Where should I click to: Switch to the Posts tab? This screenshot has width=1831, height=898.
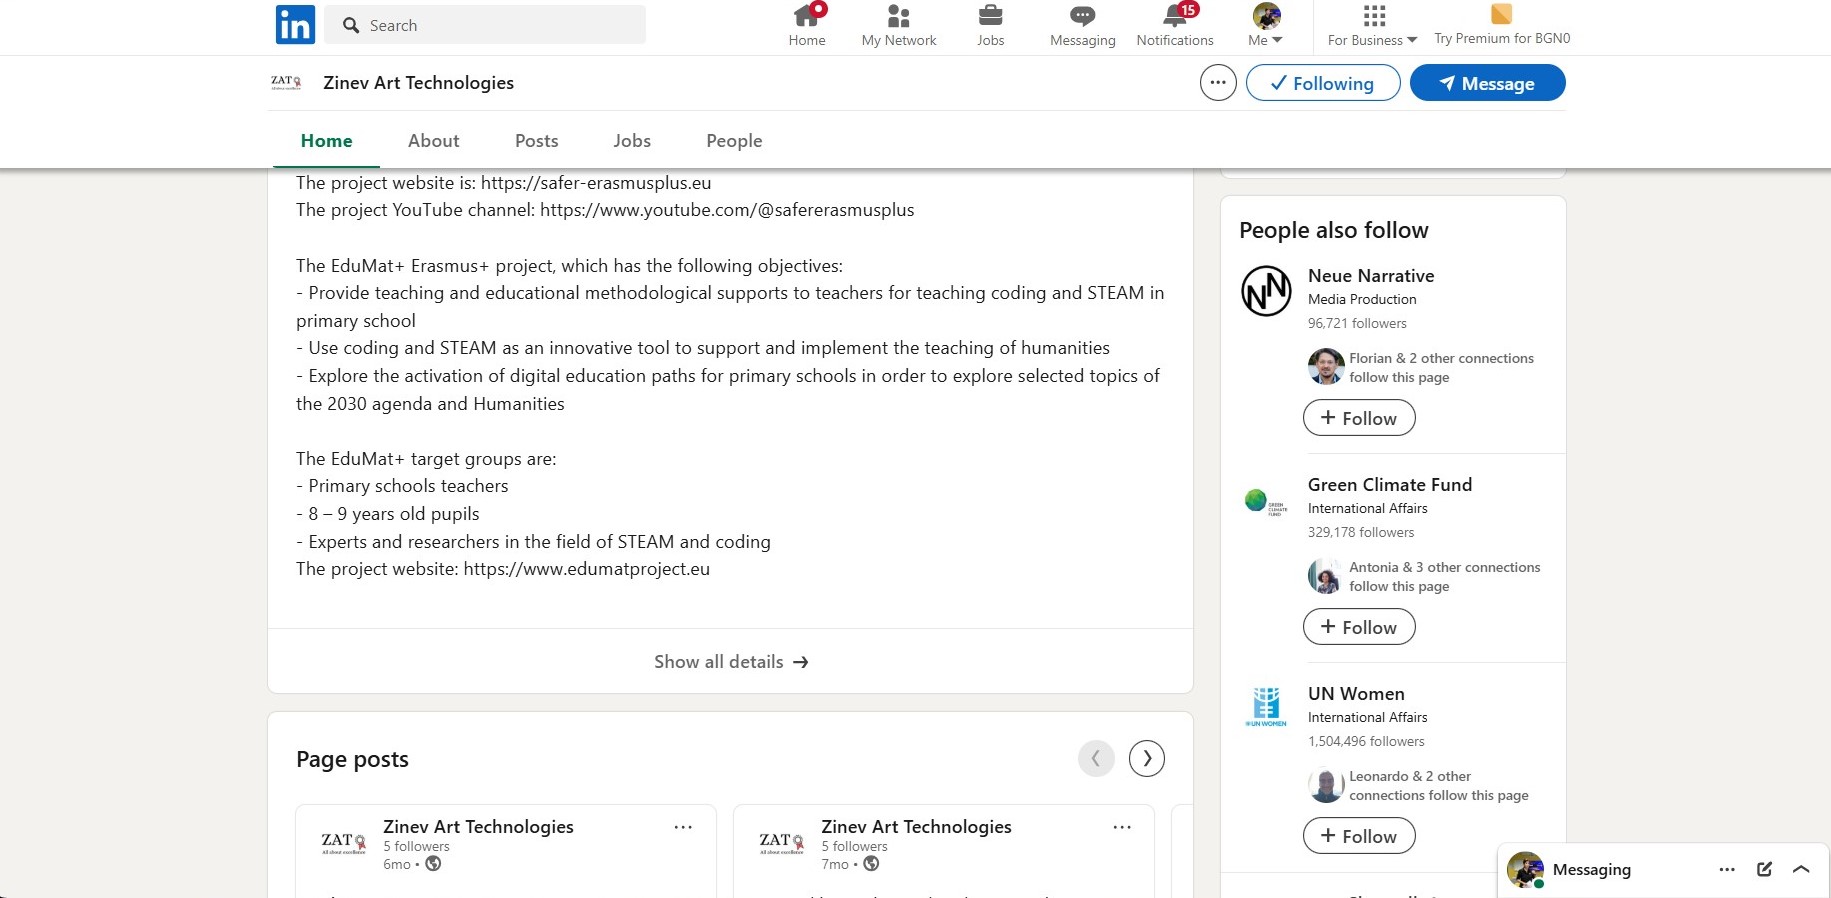536,141
